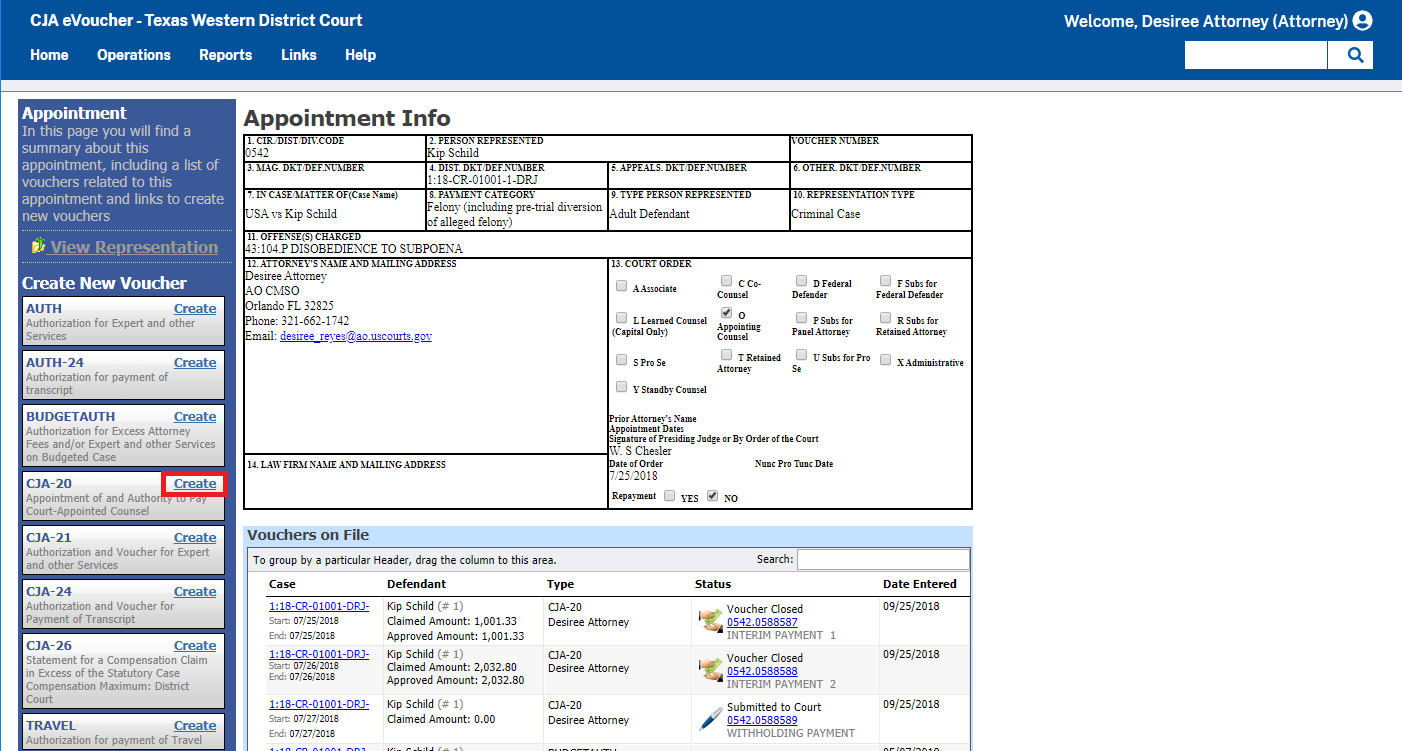Click the Submitted to Court pen icon

click(710, 719)
